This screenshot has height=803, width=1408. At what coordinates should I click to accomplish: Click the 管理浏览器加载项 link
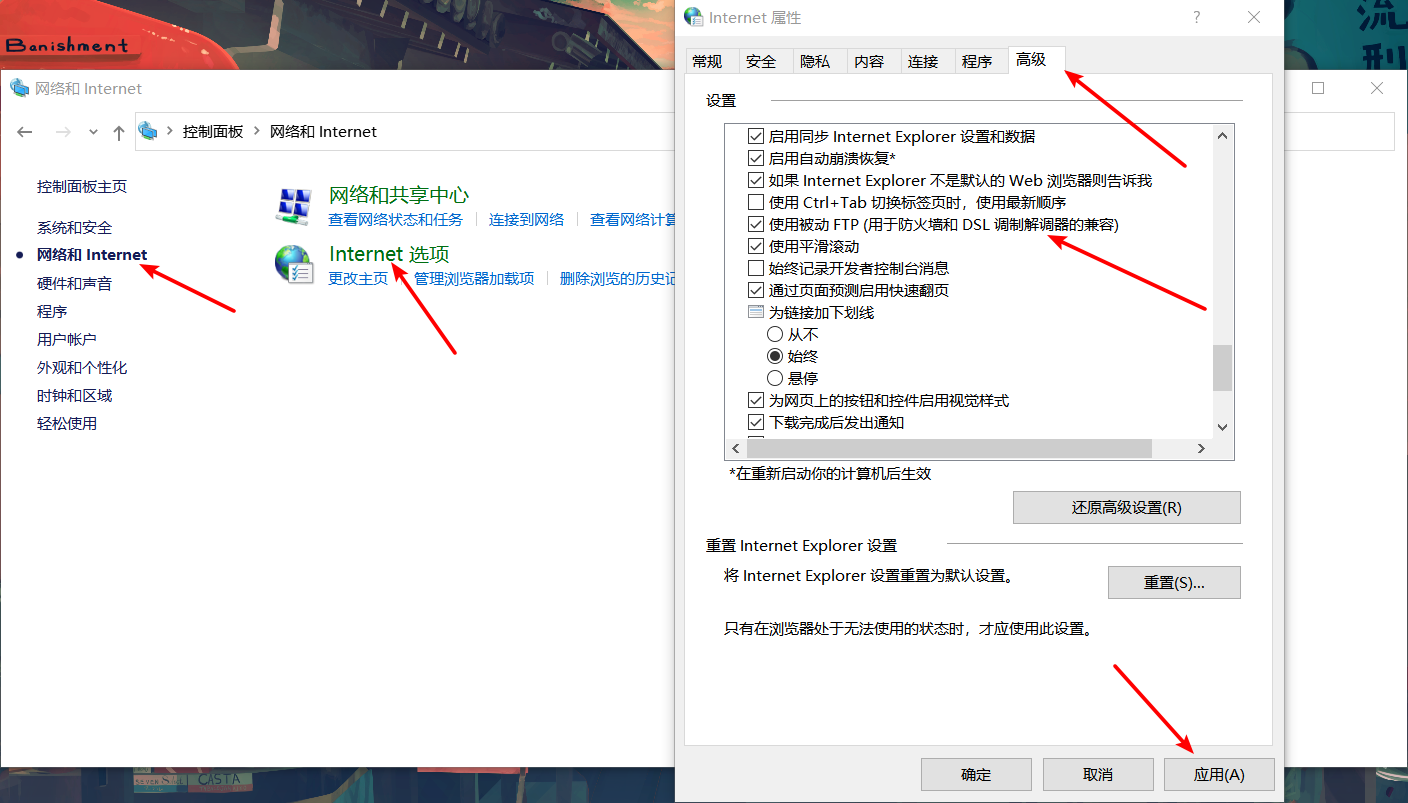click(474, 278)
